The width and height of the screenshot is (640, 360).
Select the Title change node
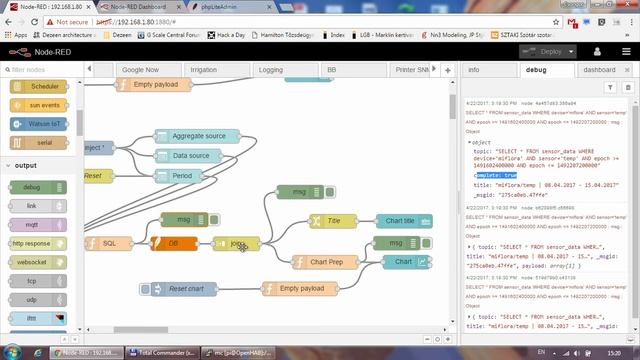[333, 221]
